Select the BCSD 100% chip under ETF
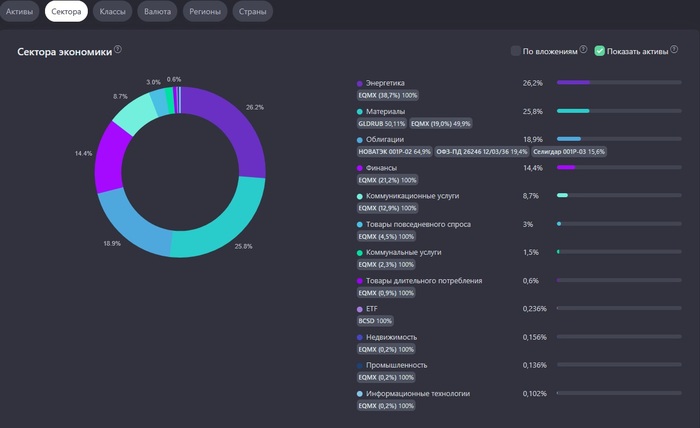This screenshot has width=700, height=428. (x=375, y=321)
